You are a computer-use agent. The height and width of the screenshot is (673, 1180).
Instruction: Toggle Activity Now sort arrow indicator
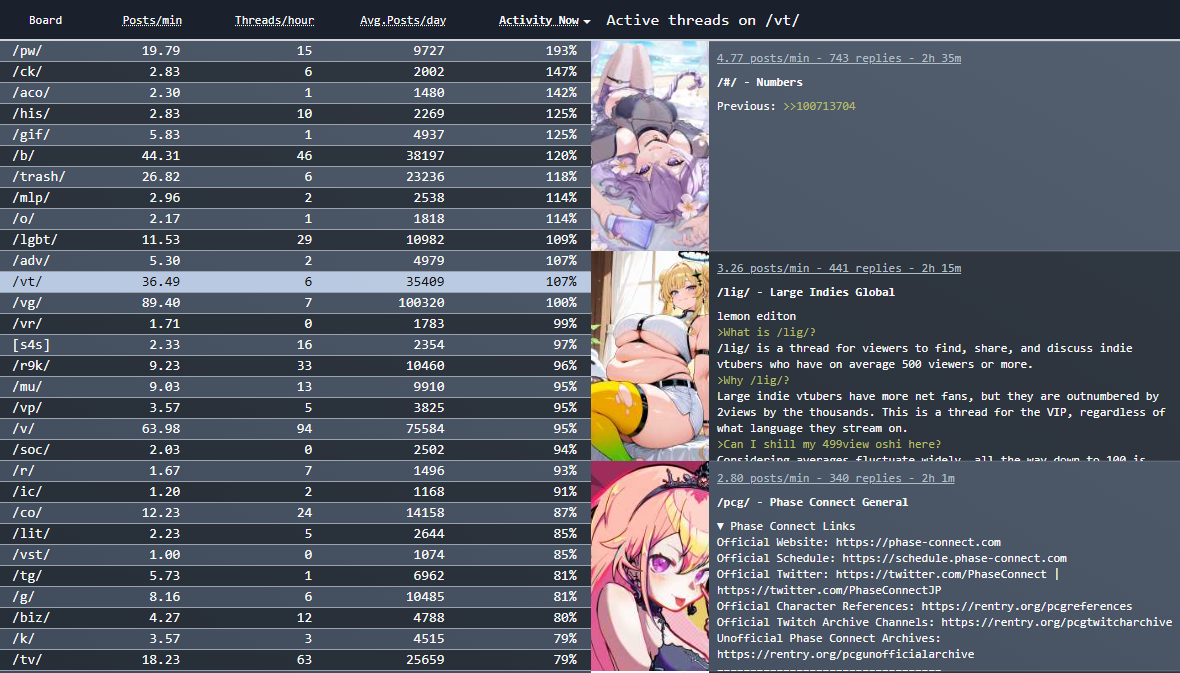587,22
